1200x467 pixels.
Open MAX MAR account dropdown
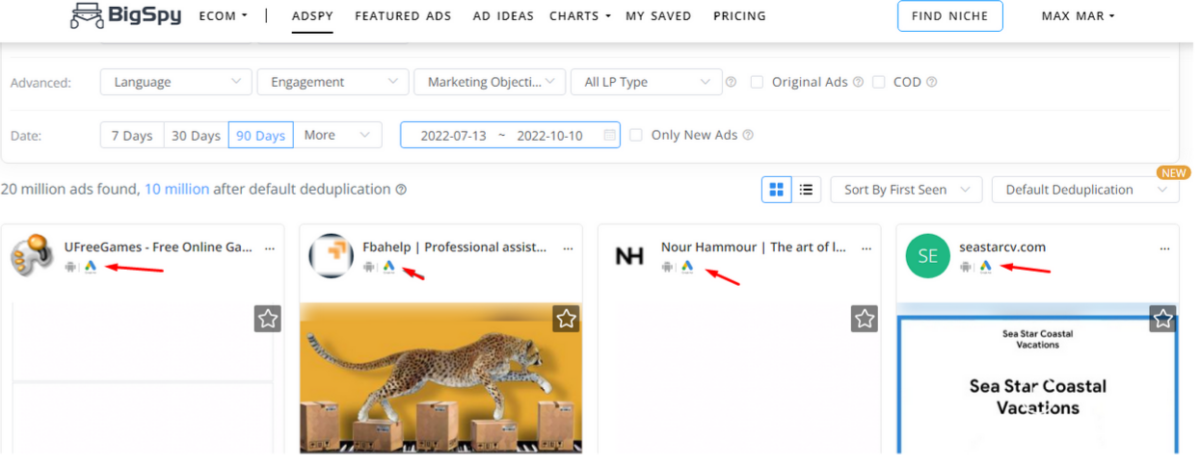coord(1077,16)
